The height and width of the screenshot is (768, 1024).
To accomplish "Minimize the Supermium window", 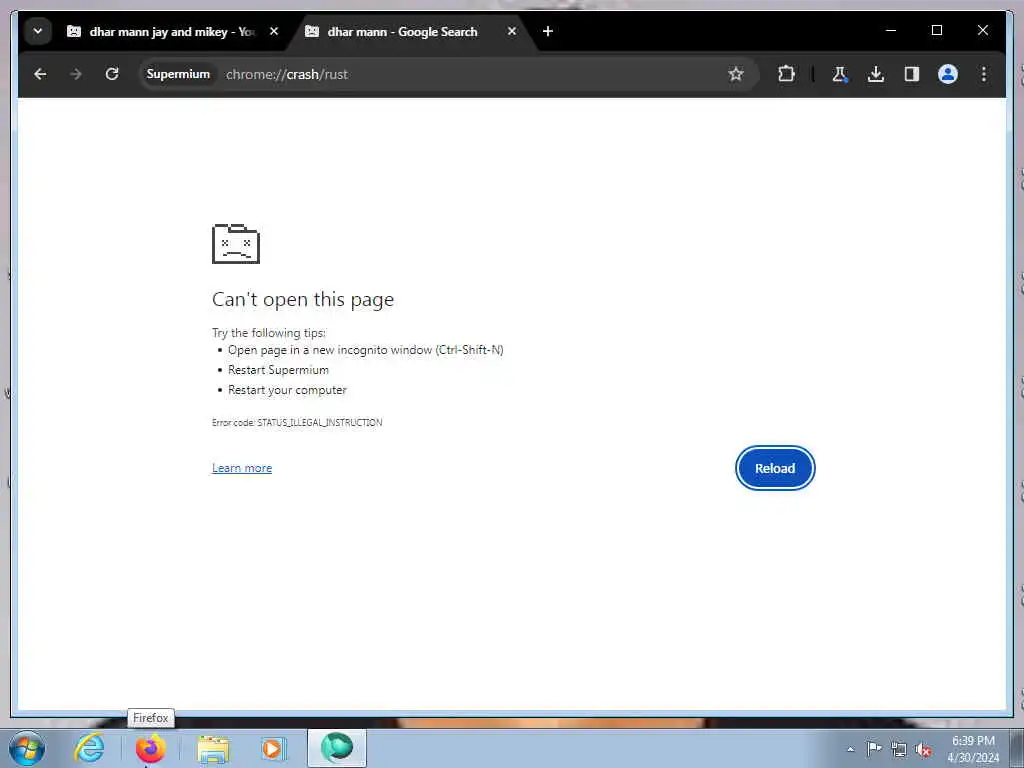I will 891,30.
